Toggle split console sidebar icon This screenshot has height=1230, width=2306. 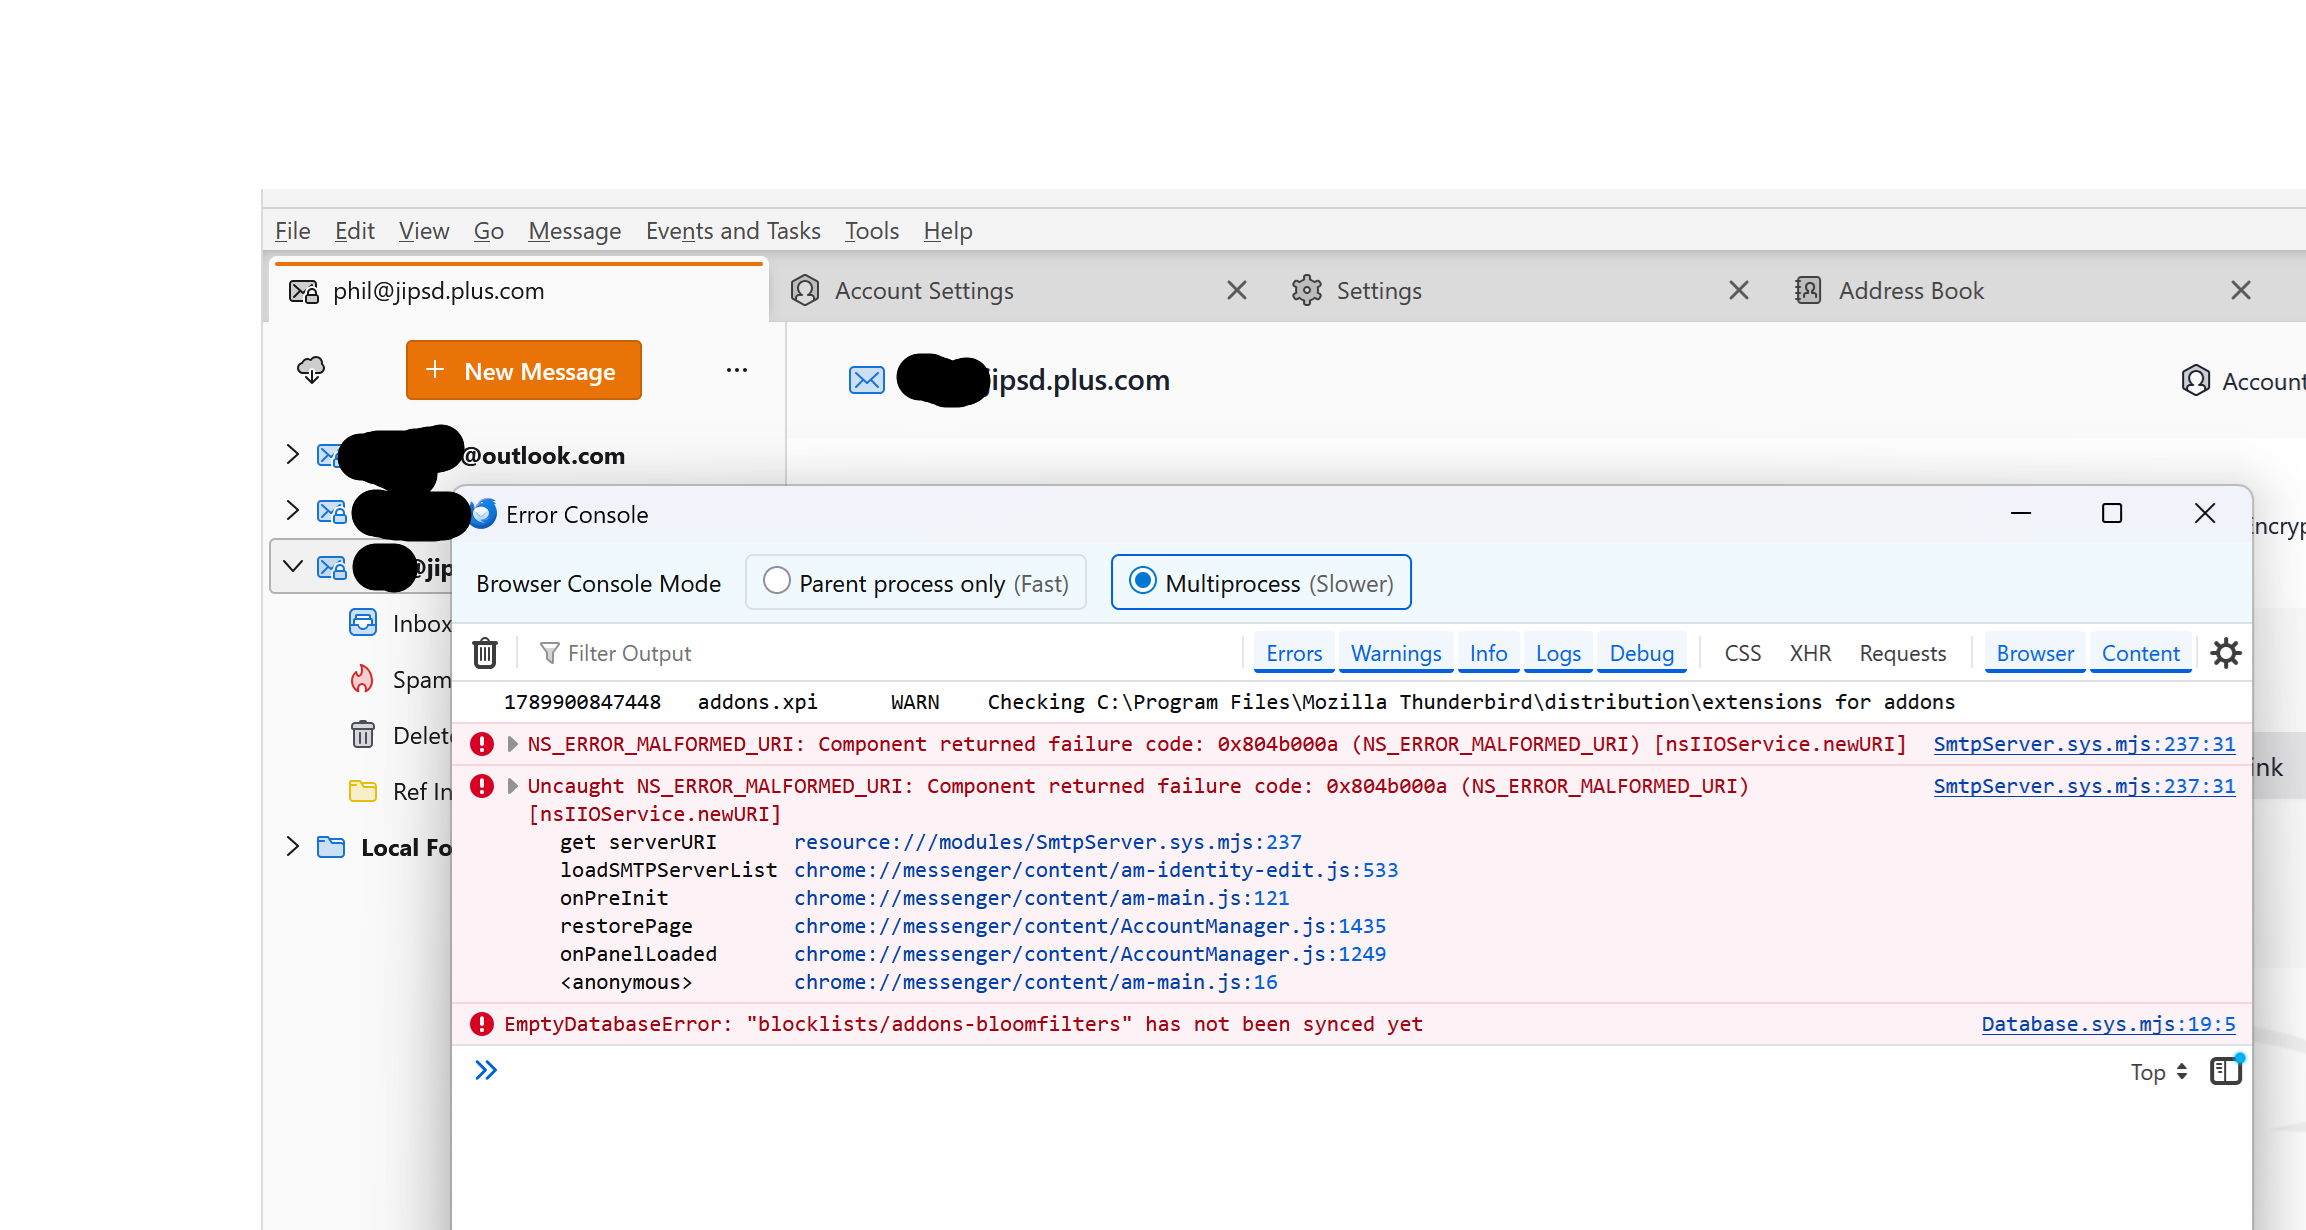[2226, 1071]
